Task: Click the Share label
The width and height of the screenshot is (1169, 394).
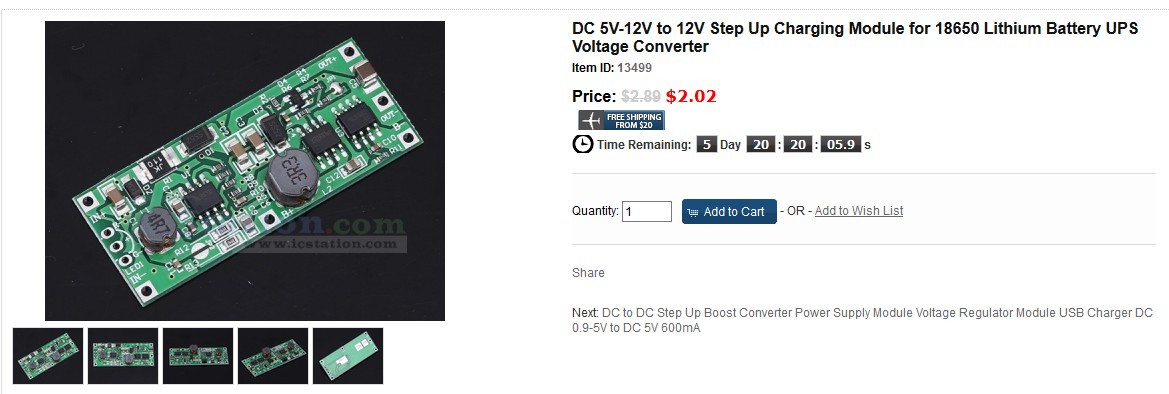Action: 588,273
